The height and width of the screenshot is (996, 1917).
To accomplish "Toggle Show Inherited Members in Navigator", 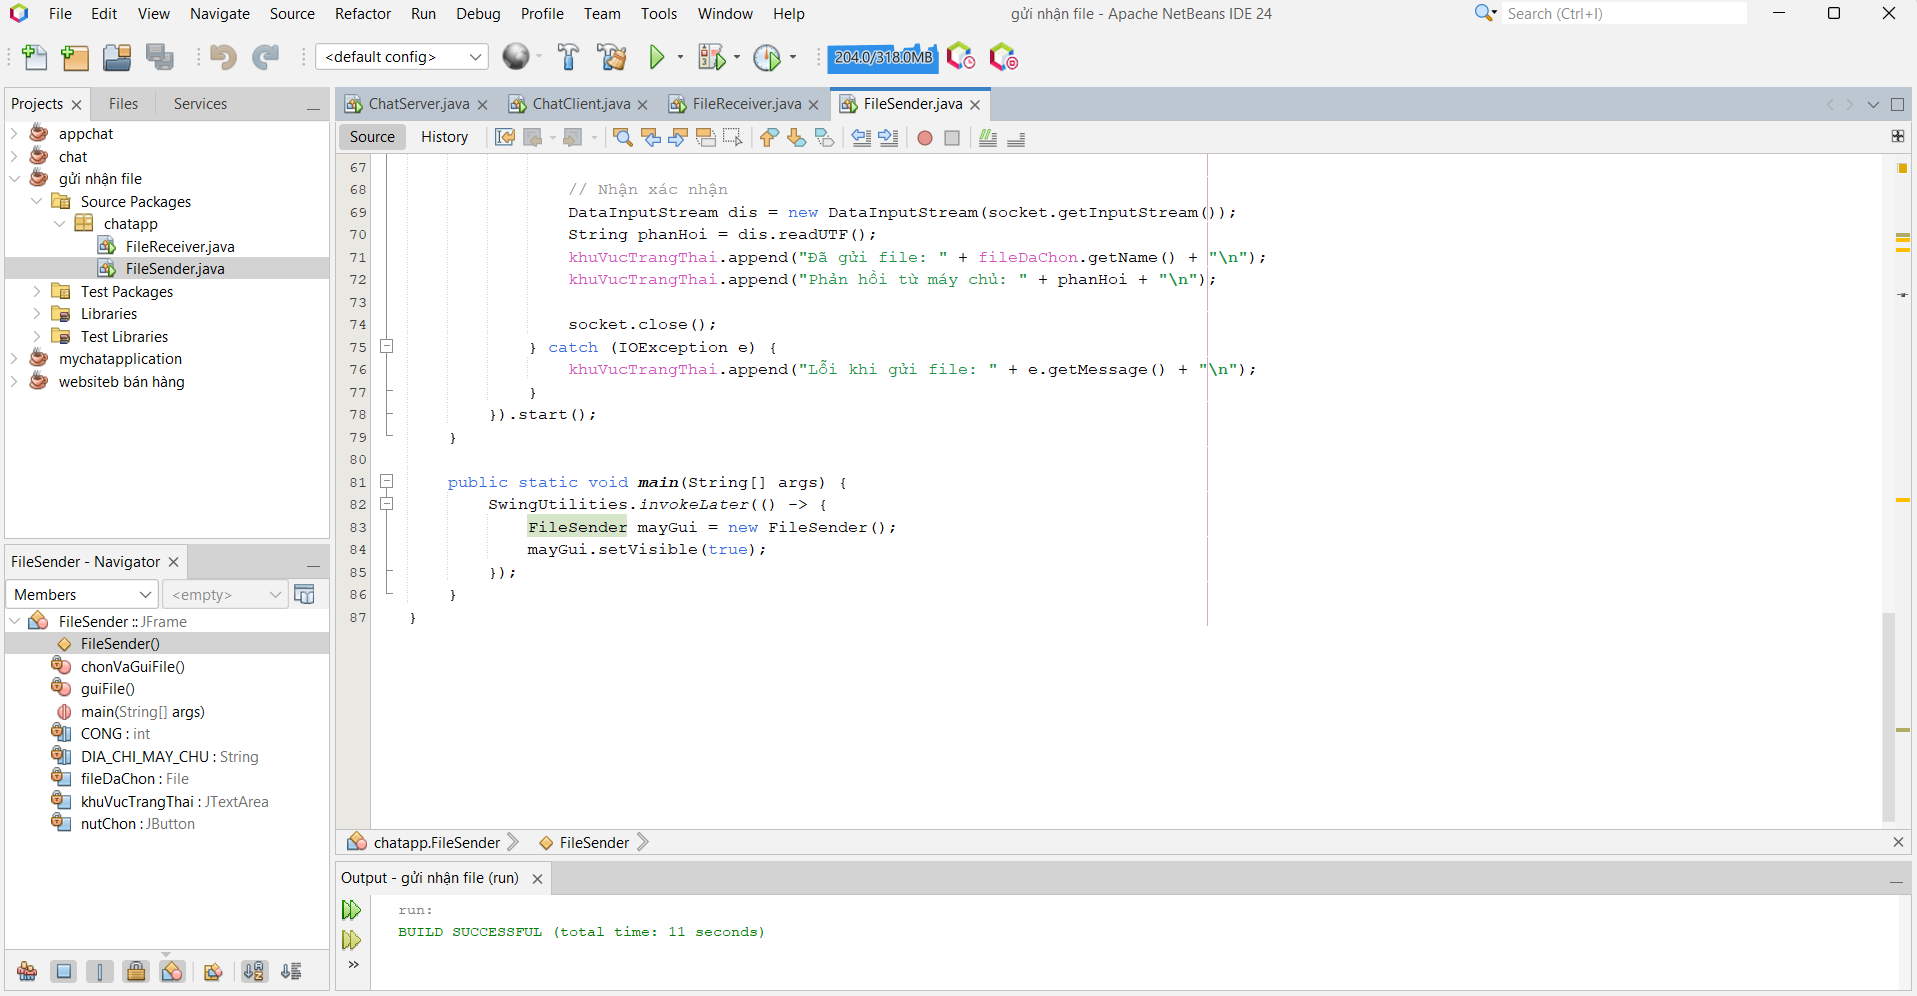I will pos(27,972).
